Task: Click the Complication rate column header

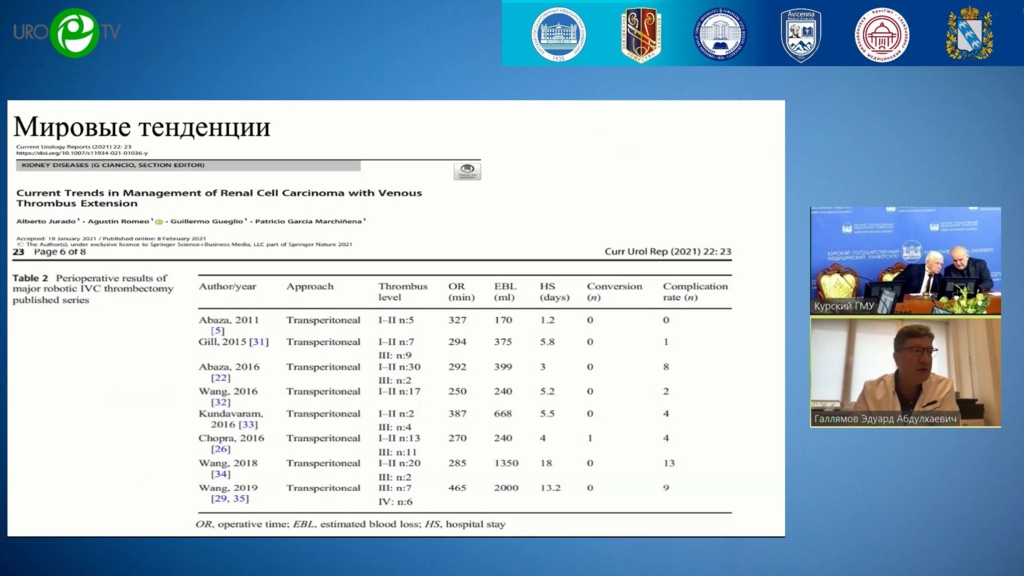Action: [x=695, y=292]
